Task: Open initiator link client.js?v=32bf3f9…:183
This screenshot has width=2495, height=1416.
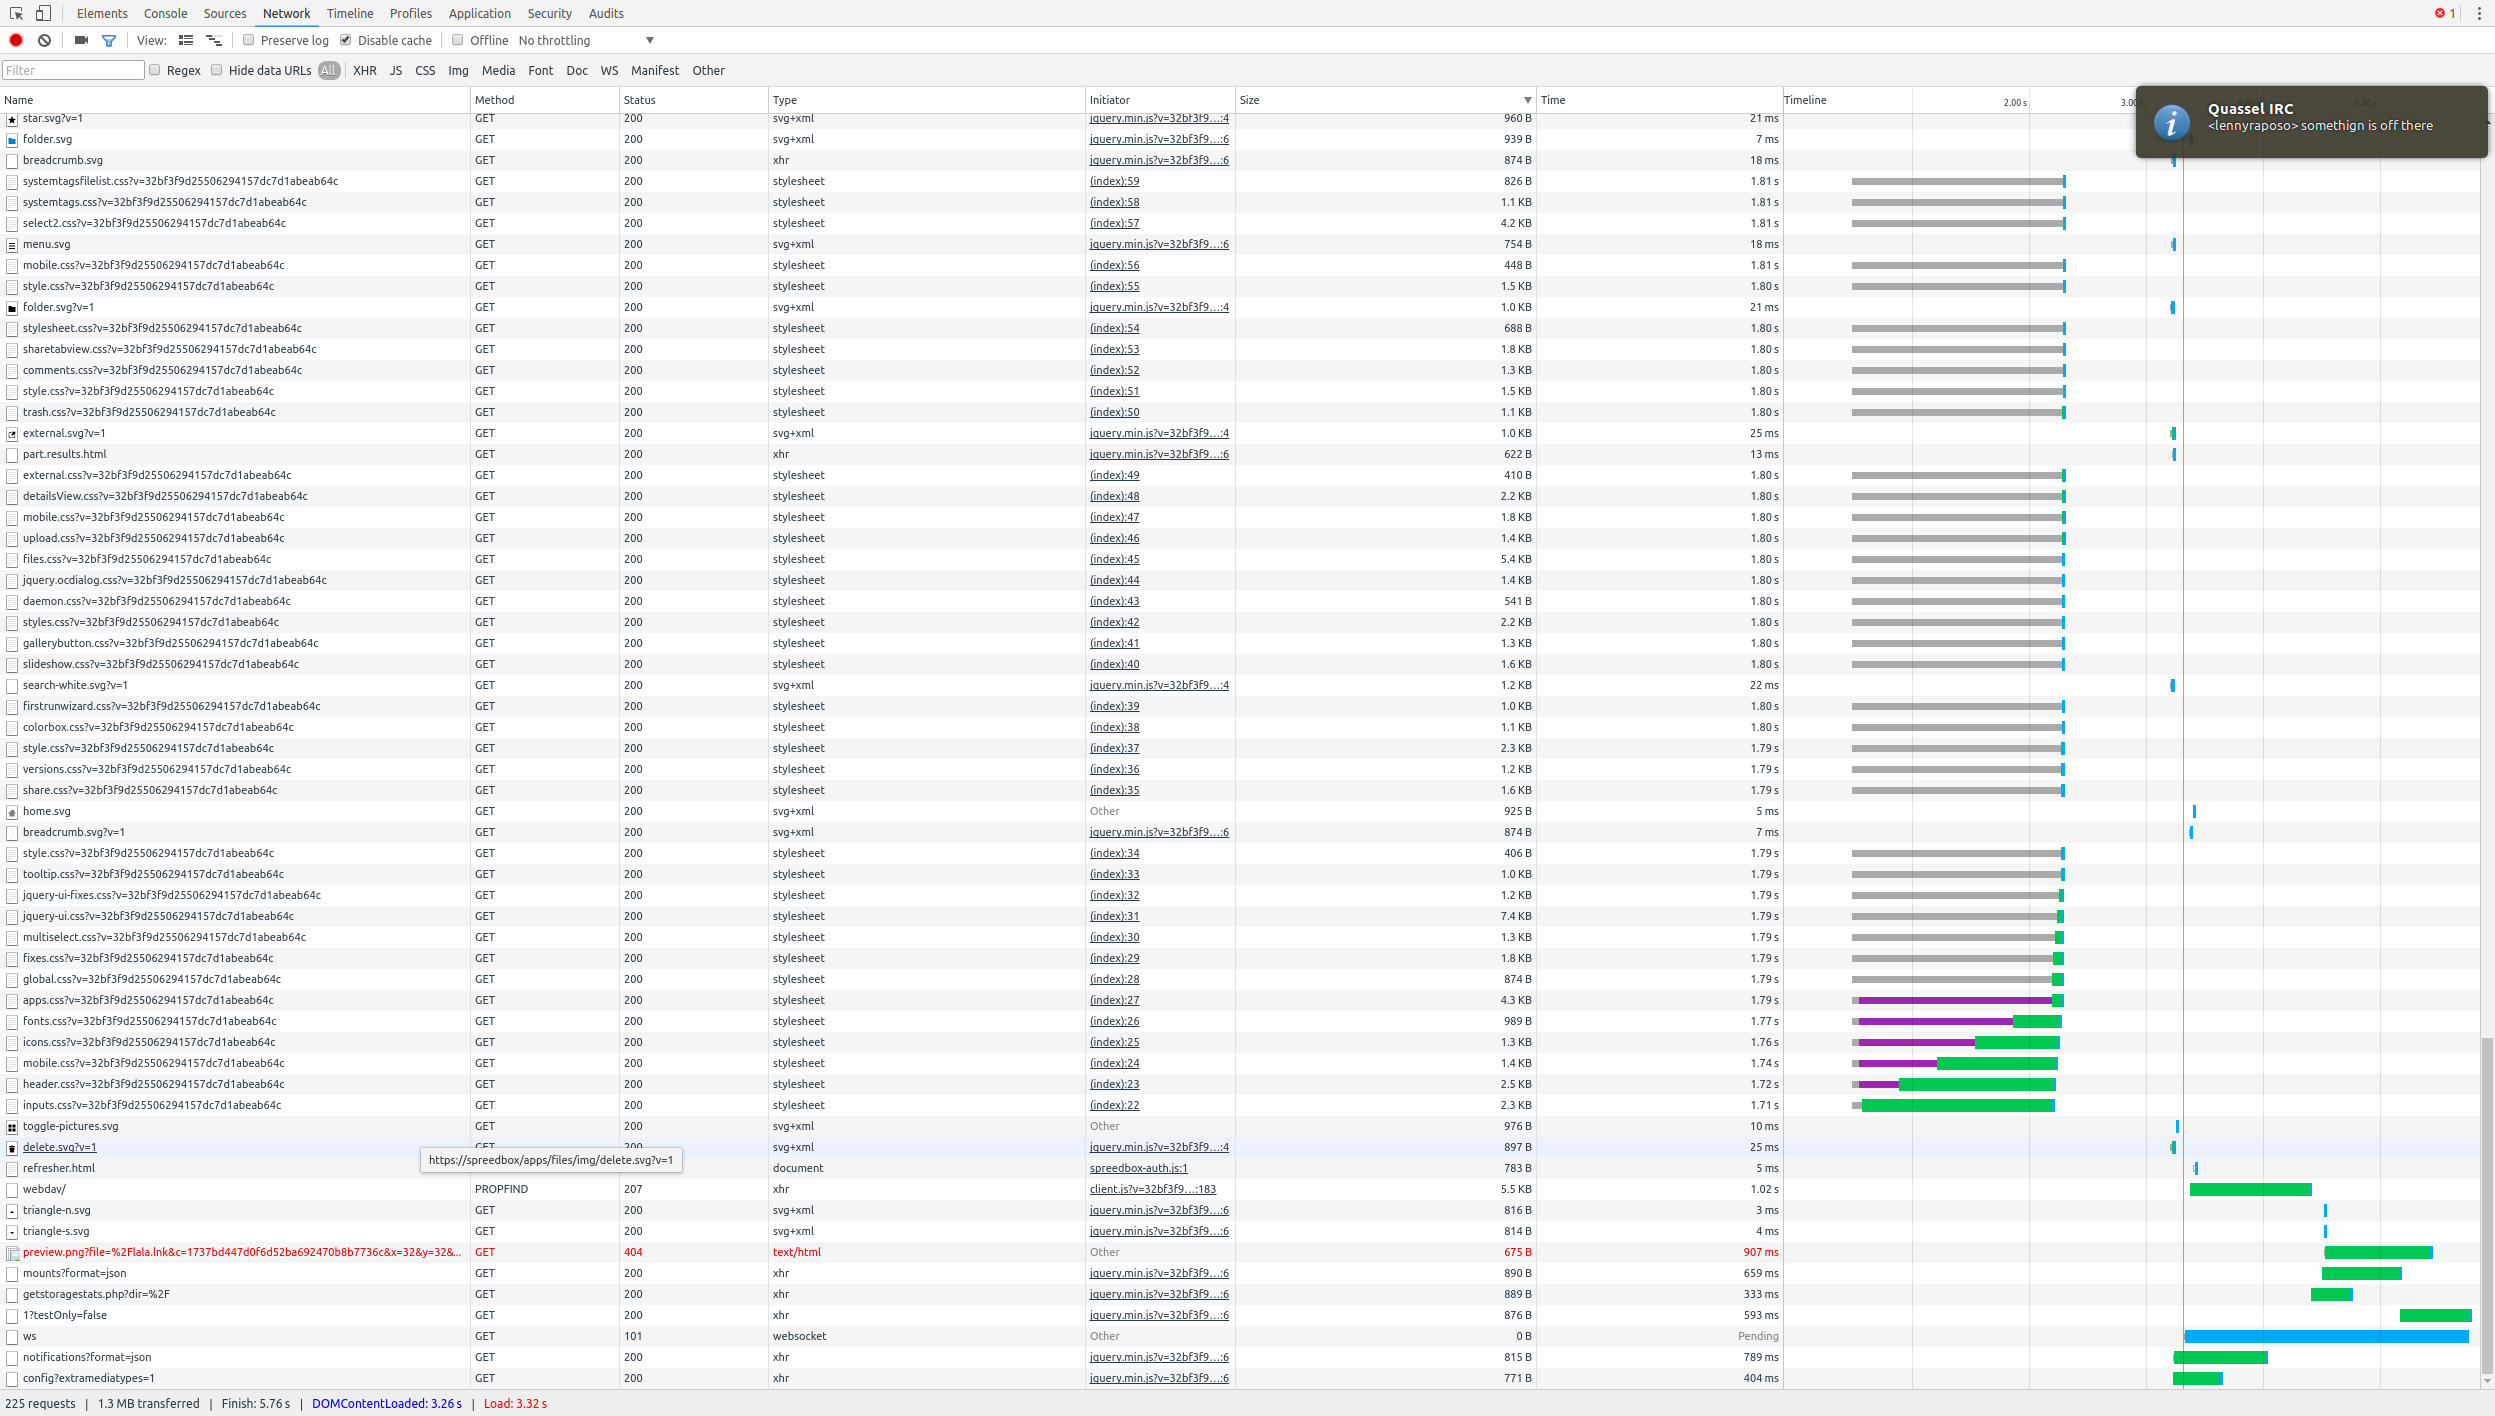Action: click(x=1152, y=1189)
